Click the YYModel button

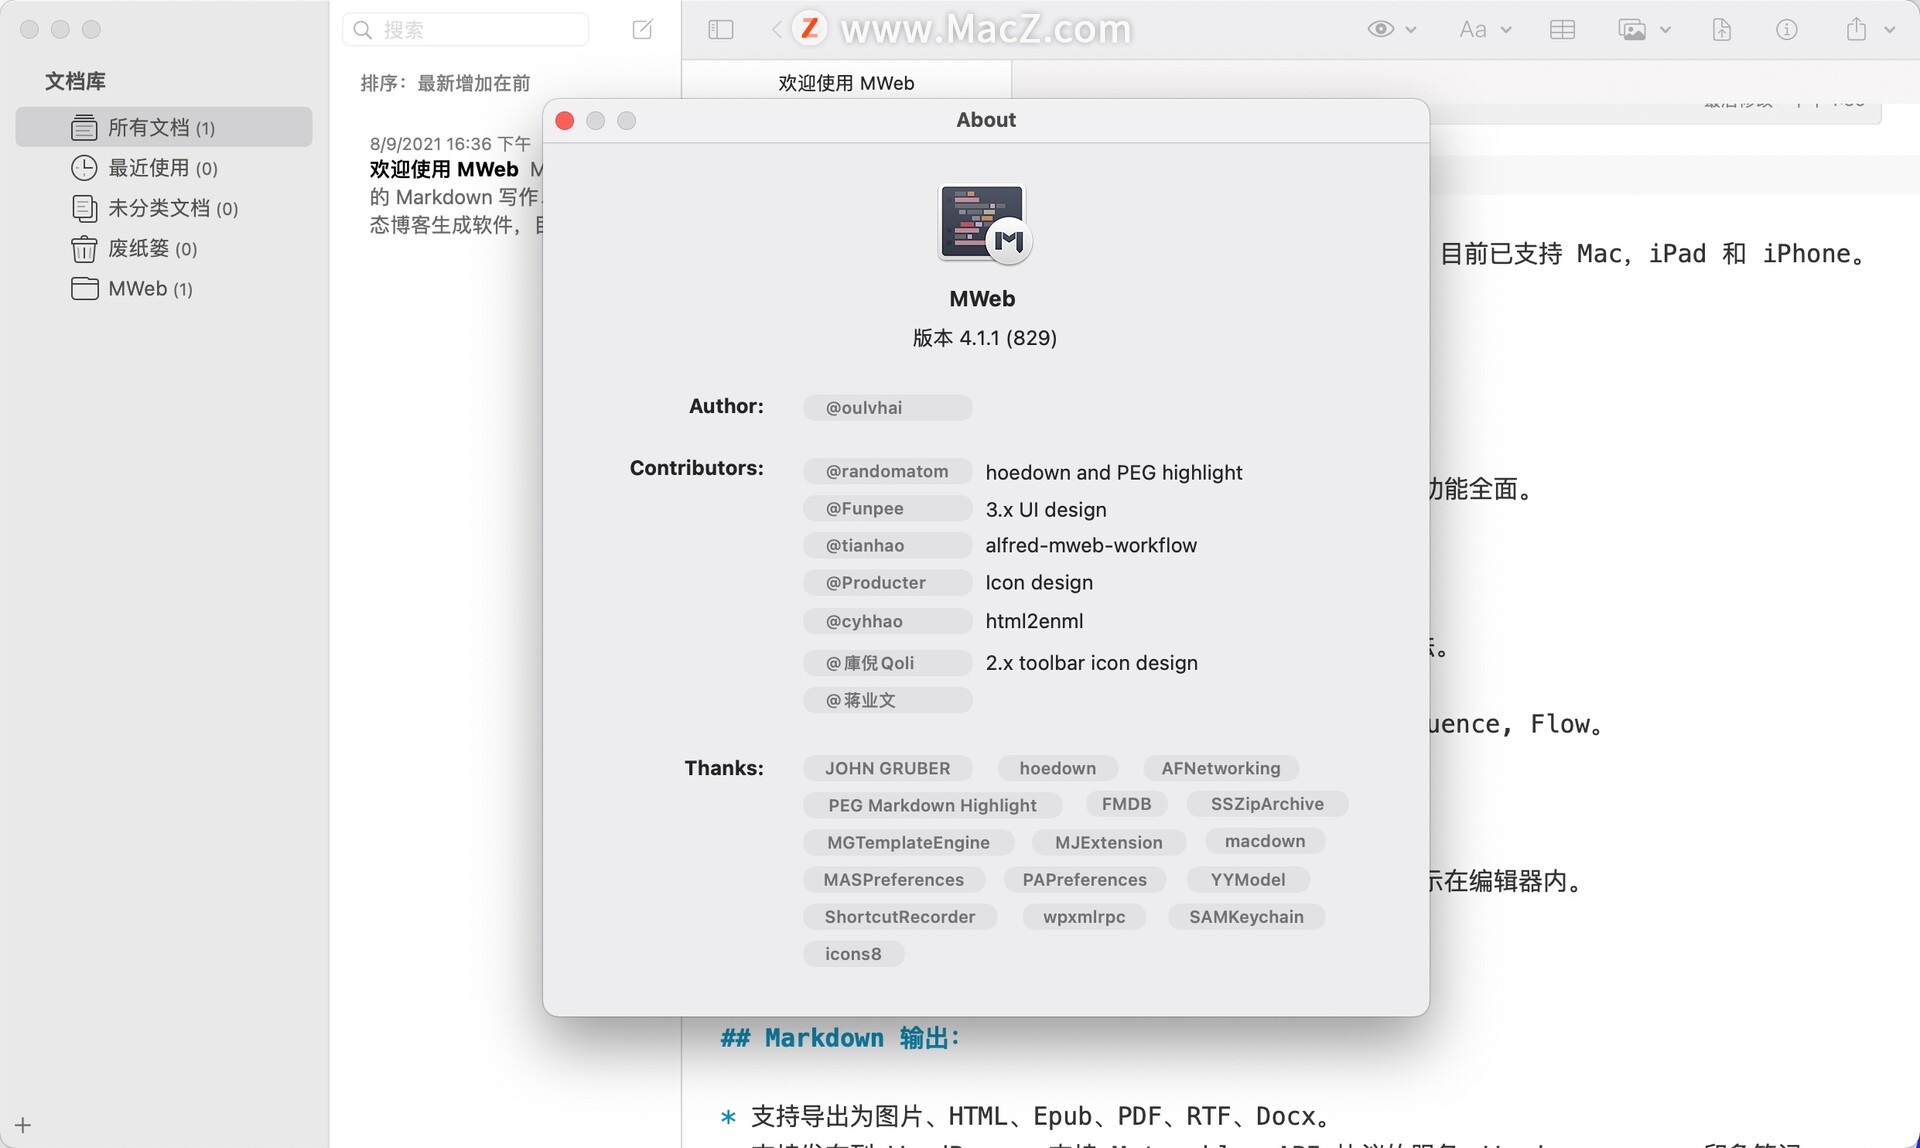click(1247, 879)
